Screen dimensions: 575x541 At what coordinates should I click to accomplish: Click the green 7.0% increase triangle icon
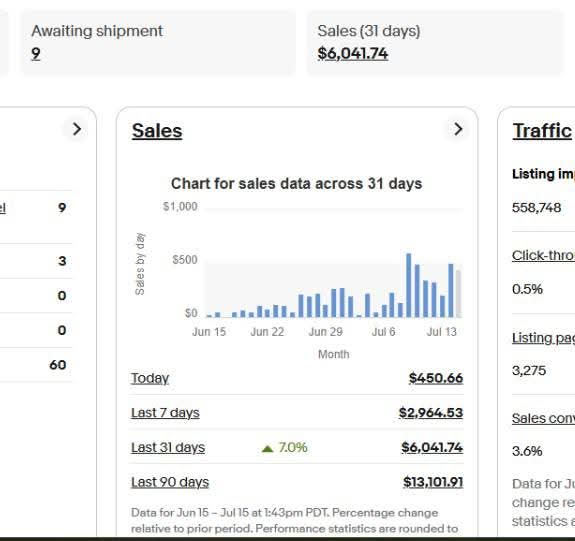coord(268,448)
